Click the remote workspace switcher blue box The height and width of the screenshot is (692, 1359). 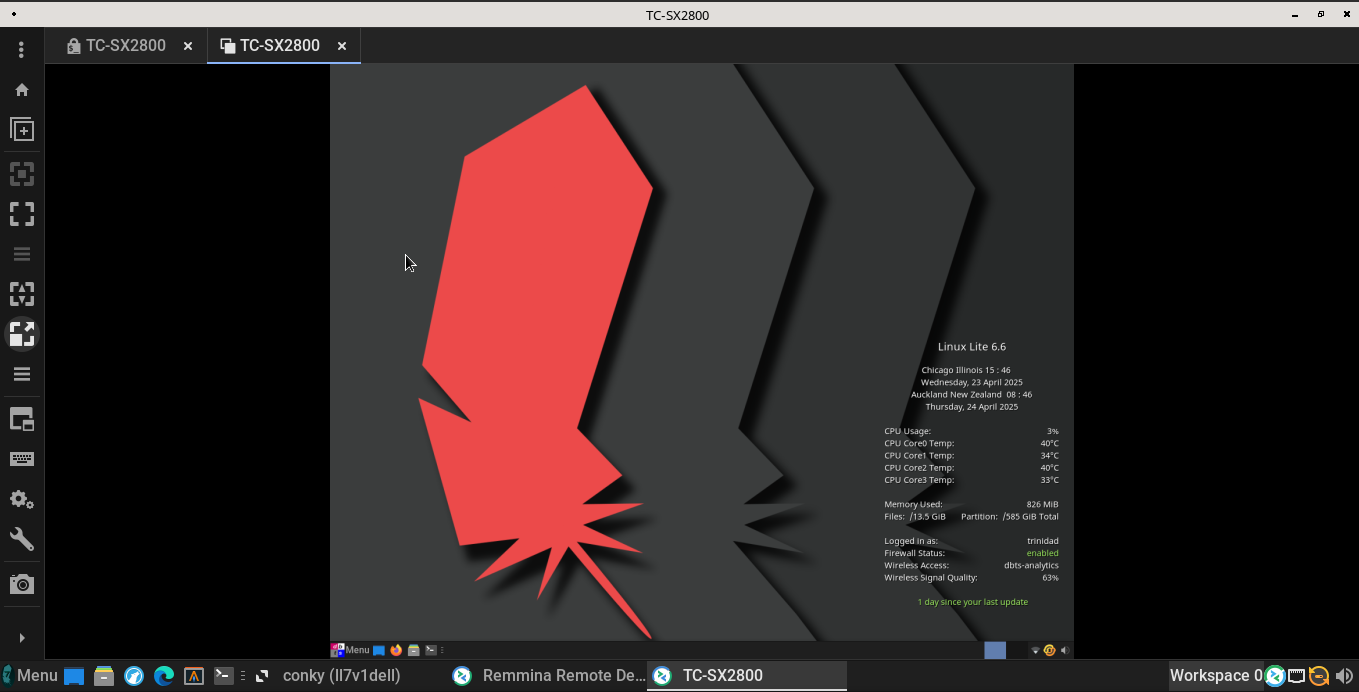(995, 650)
